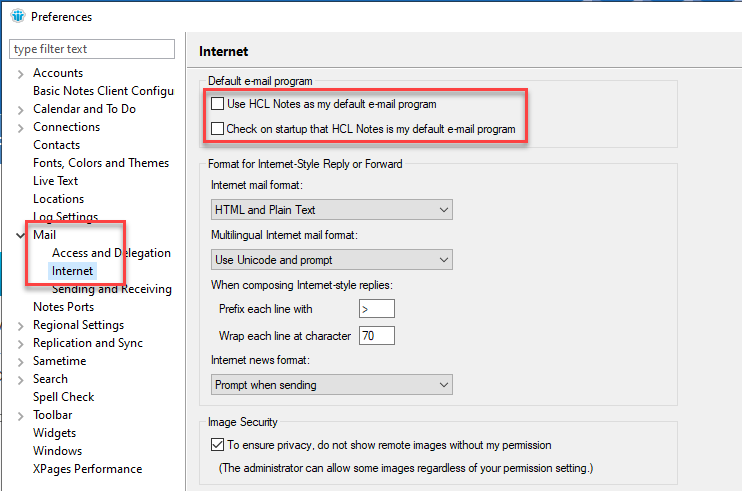
Task: Select Basic Notes Client Configuration item
Action: (x=103, y=91)
